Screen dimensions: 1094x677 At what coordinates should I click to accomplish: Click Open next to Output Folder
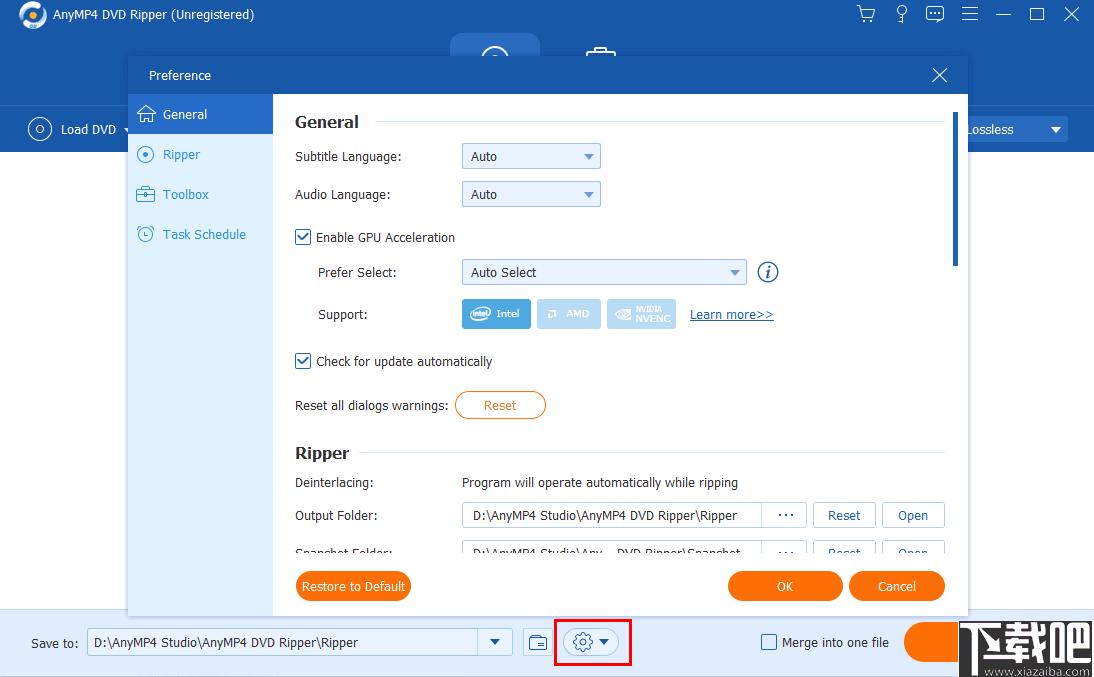(913, 516)
